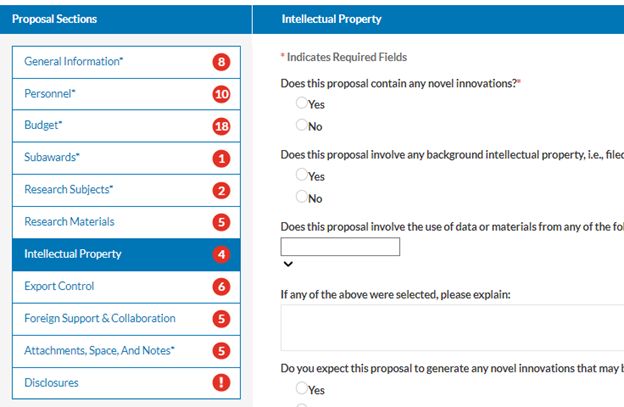Open Foreign Support & Collaboration section
624x407 pixels.
[x=100, y=318]
